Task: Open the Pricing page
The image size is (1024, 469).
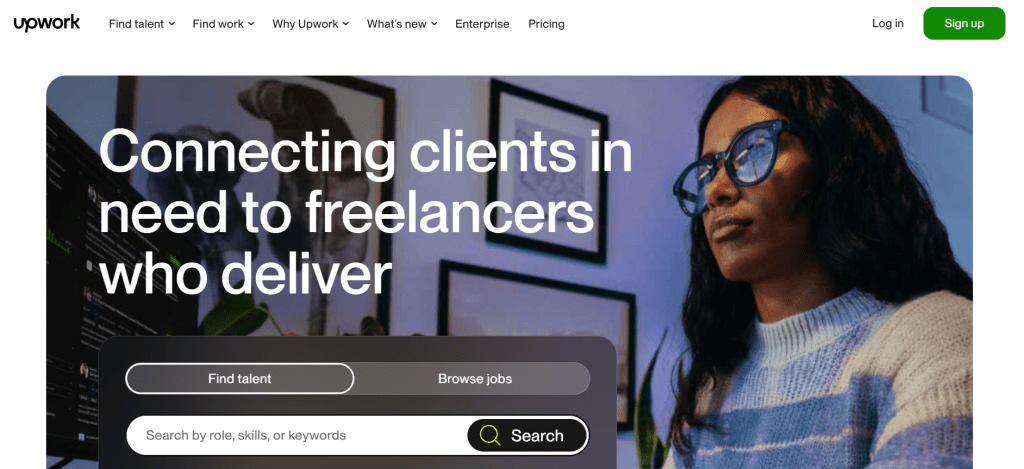Action: [x=546, y=24]
